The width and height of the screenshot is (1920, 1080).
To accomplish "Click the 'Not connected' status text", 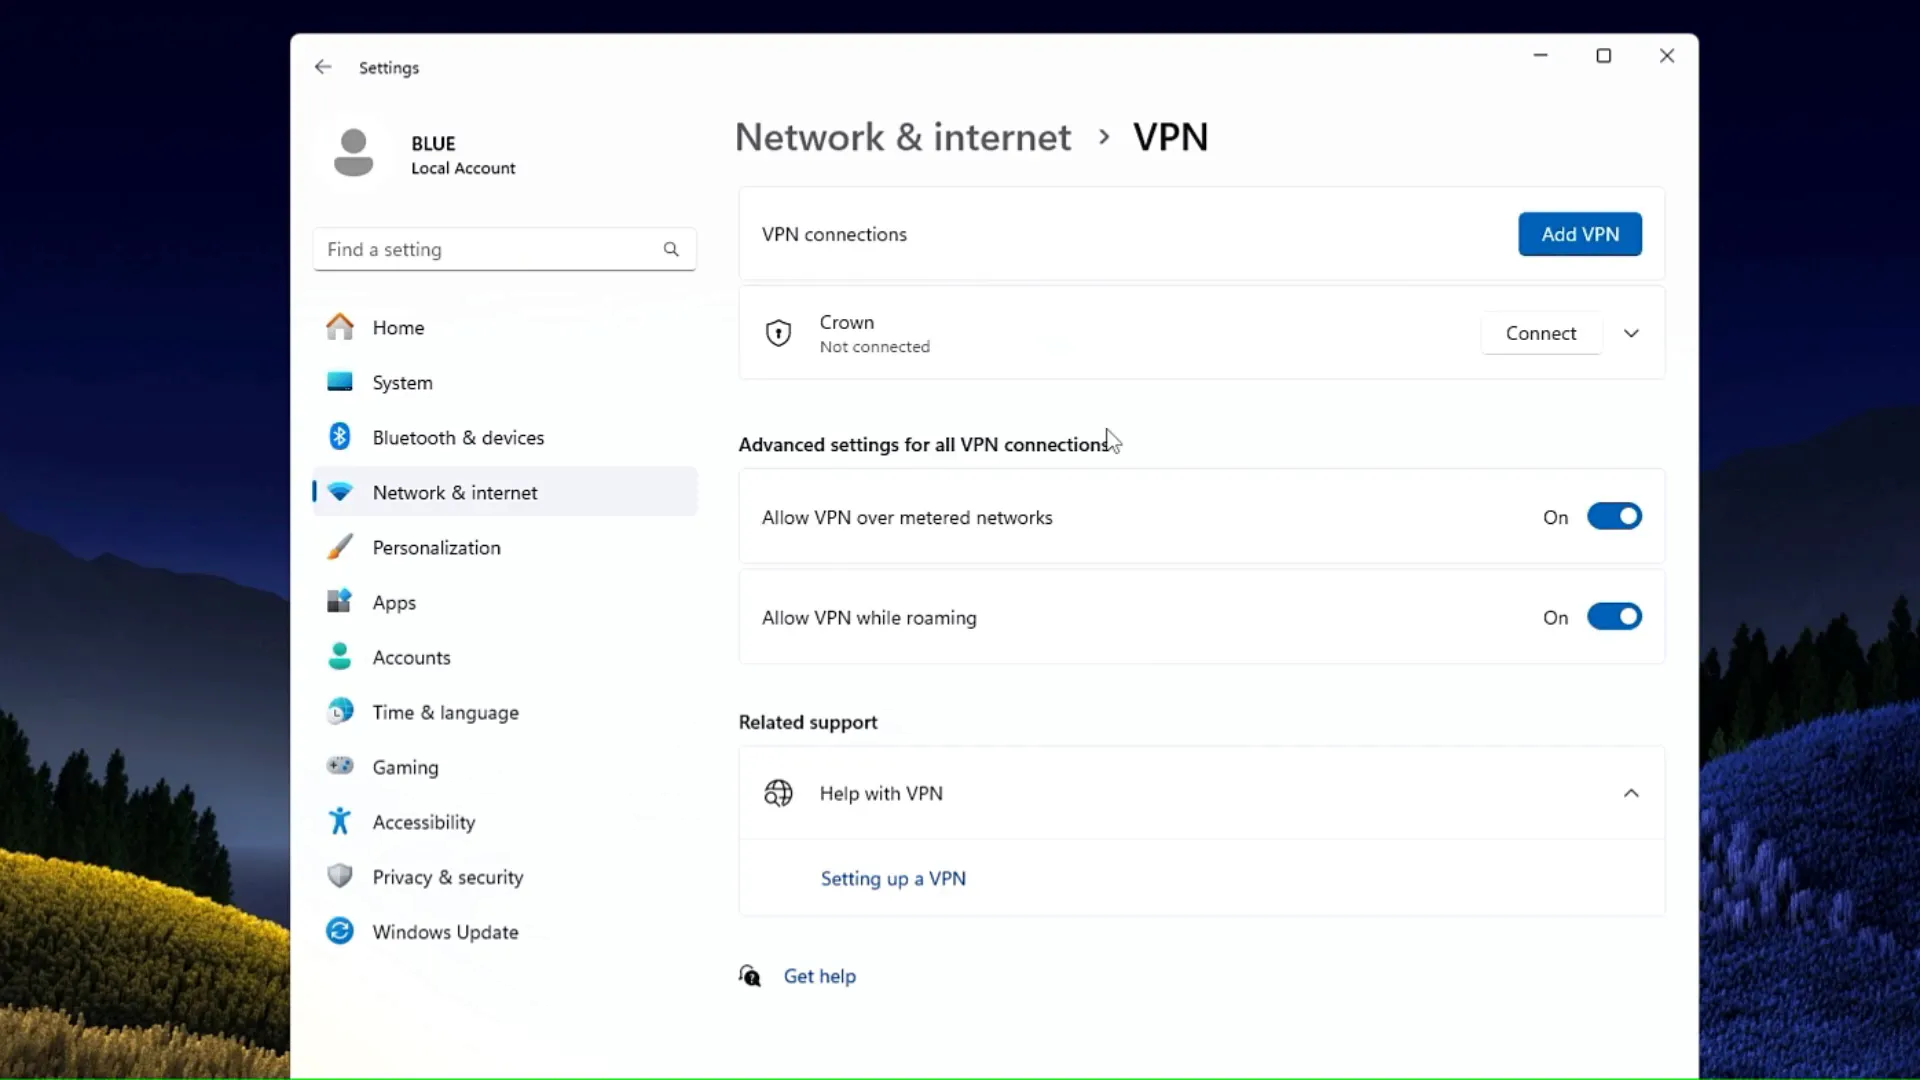I will coord(875,347).
